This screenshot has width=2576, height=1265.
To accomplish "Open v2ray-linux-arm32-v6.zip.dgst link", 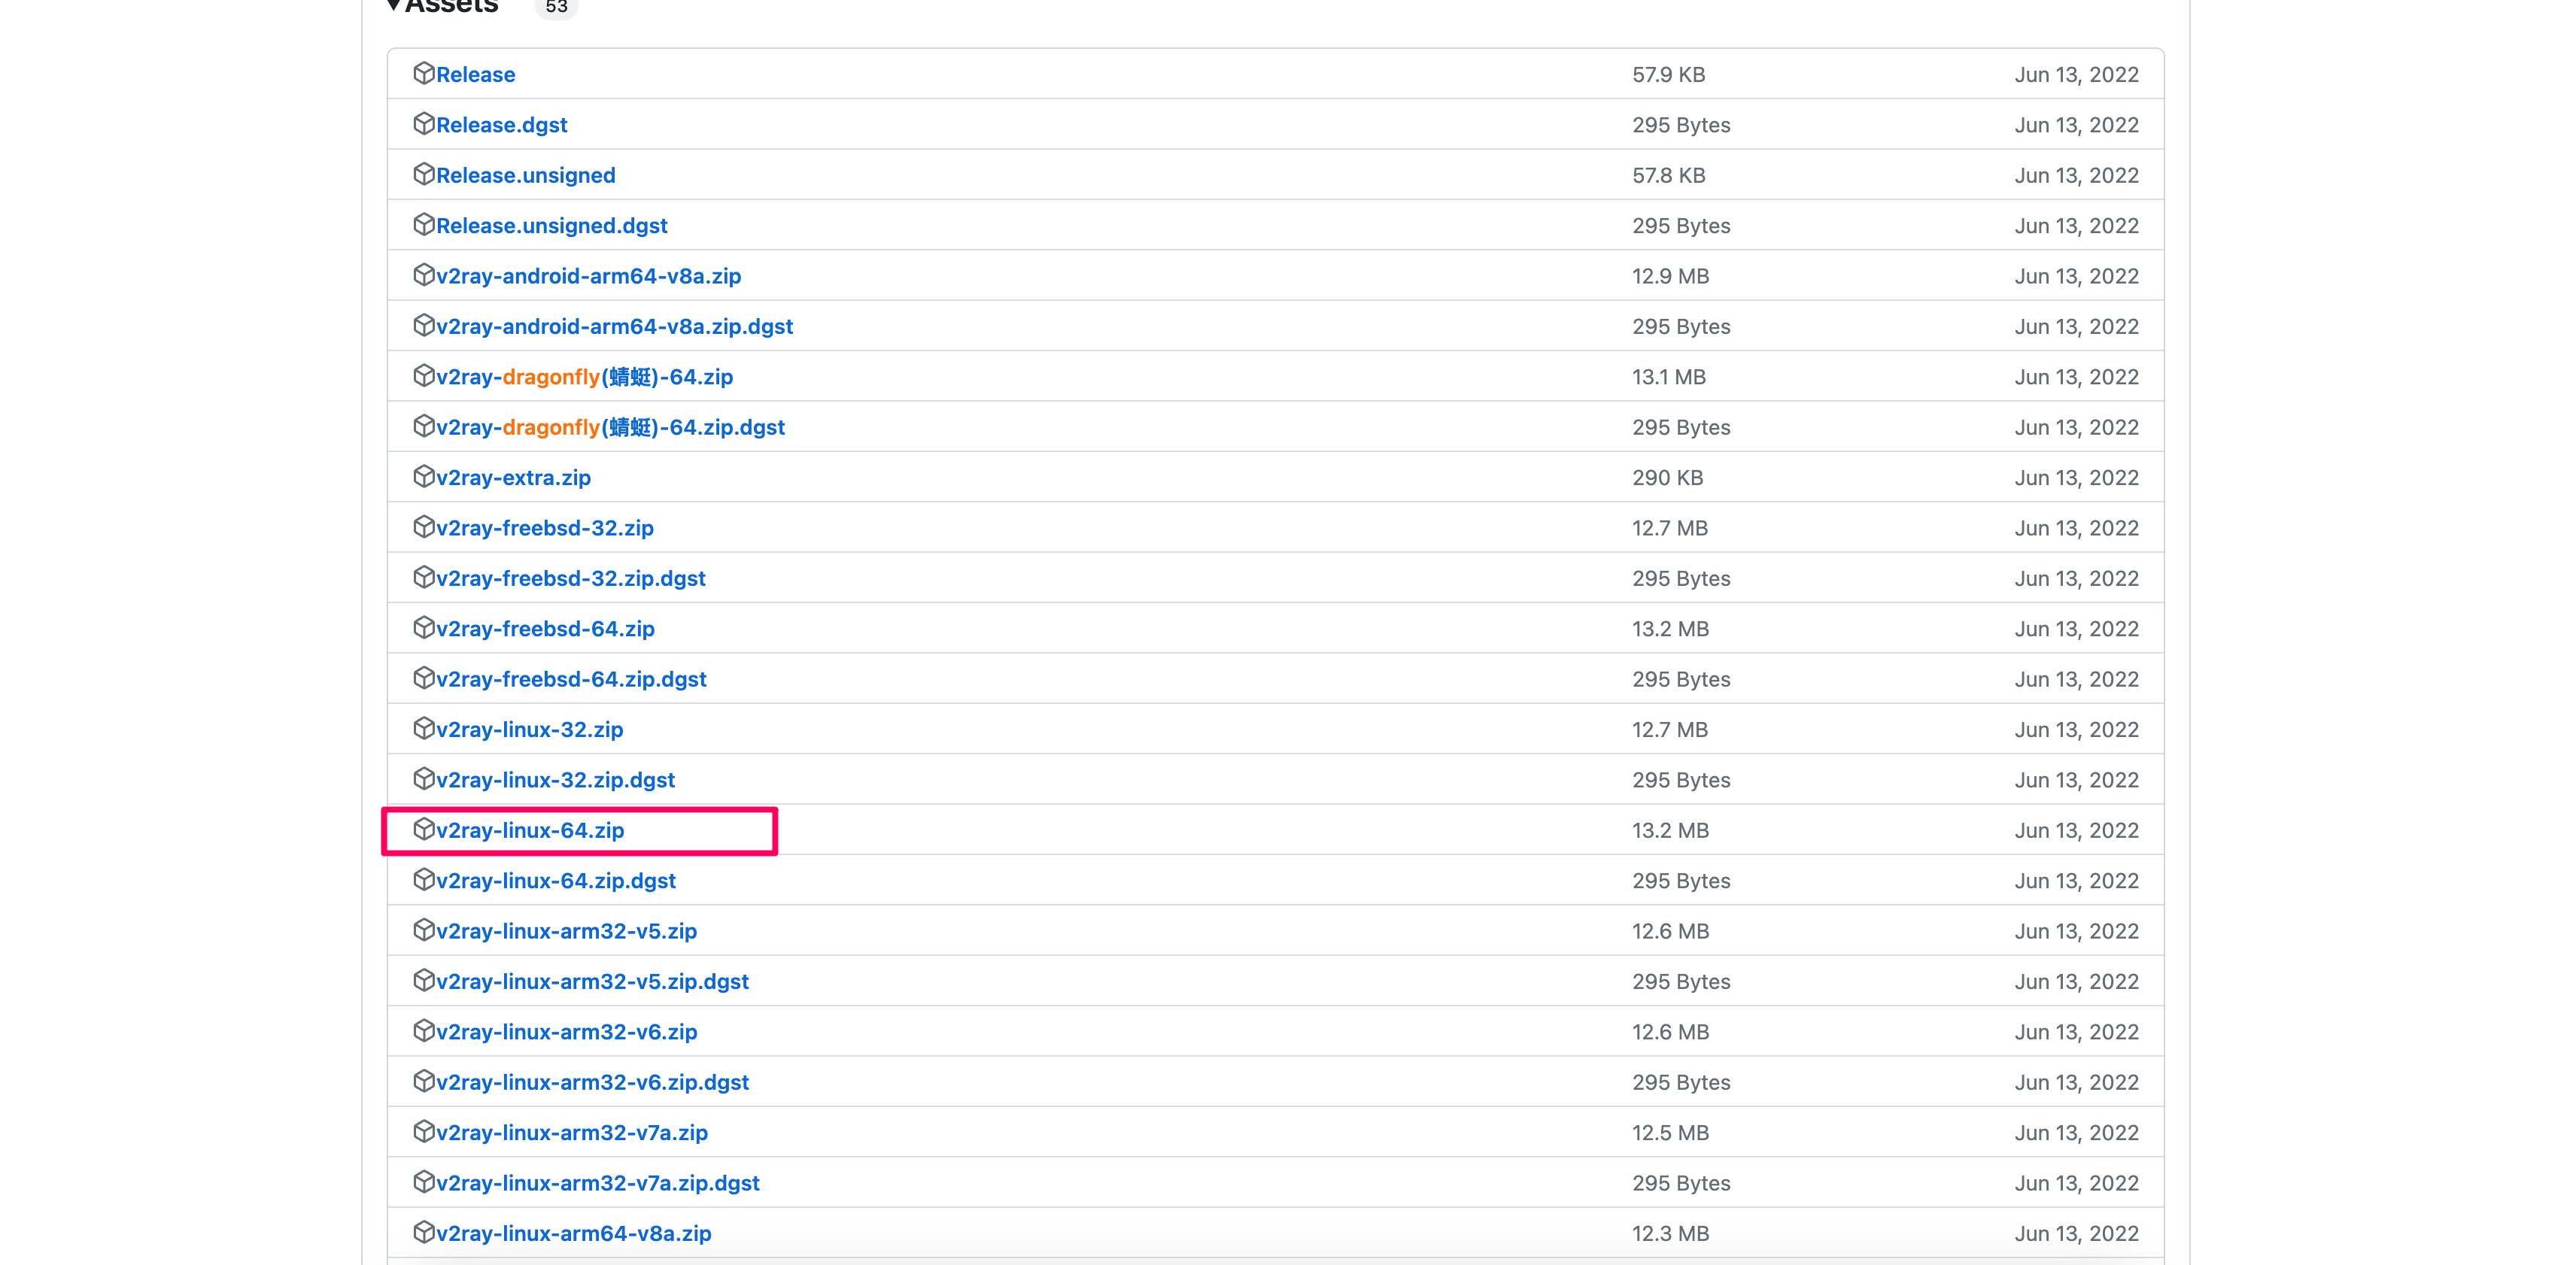I will coord(592,1083).
